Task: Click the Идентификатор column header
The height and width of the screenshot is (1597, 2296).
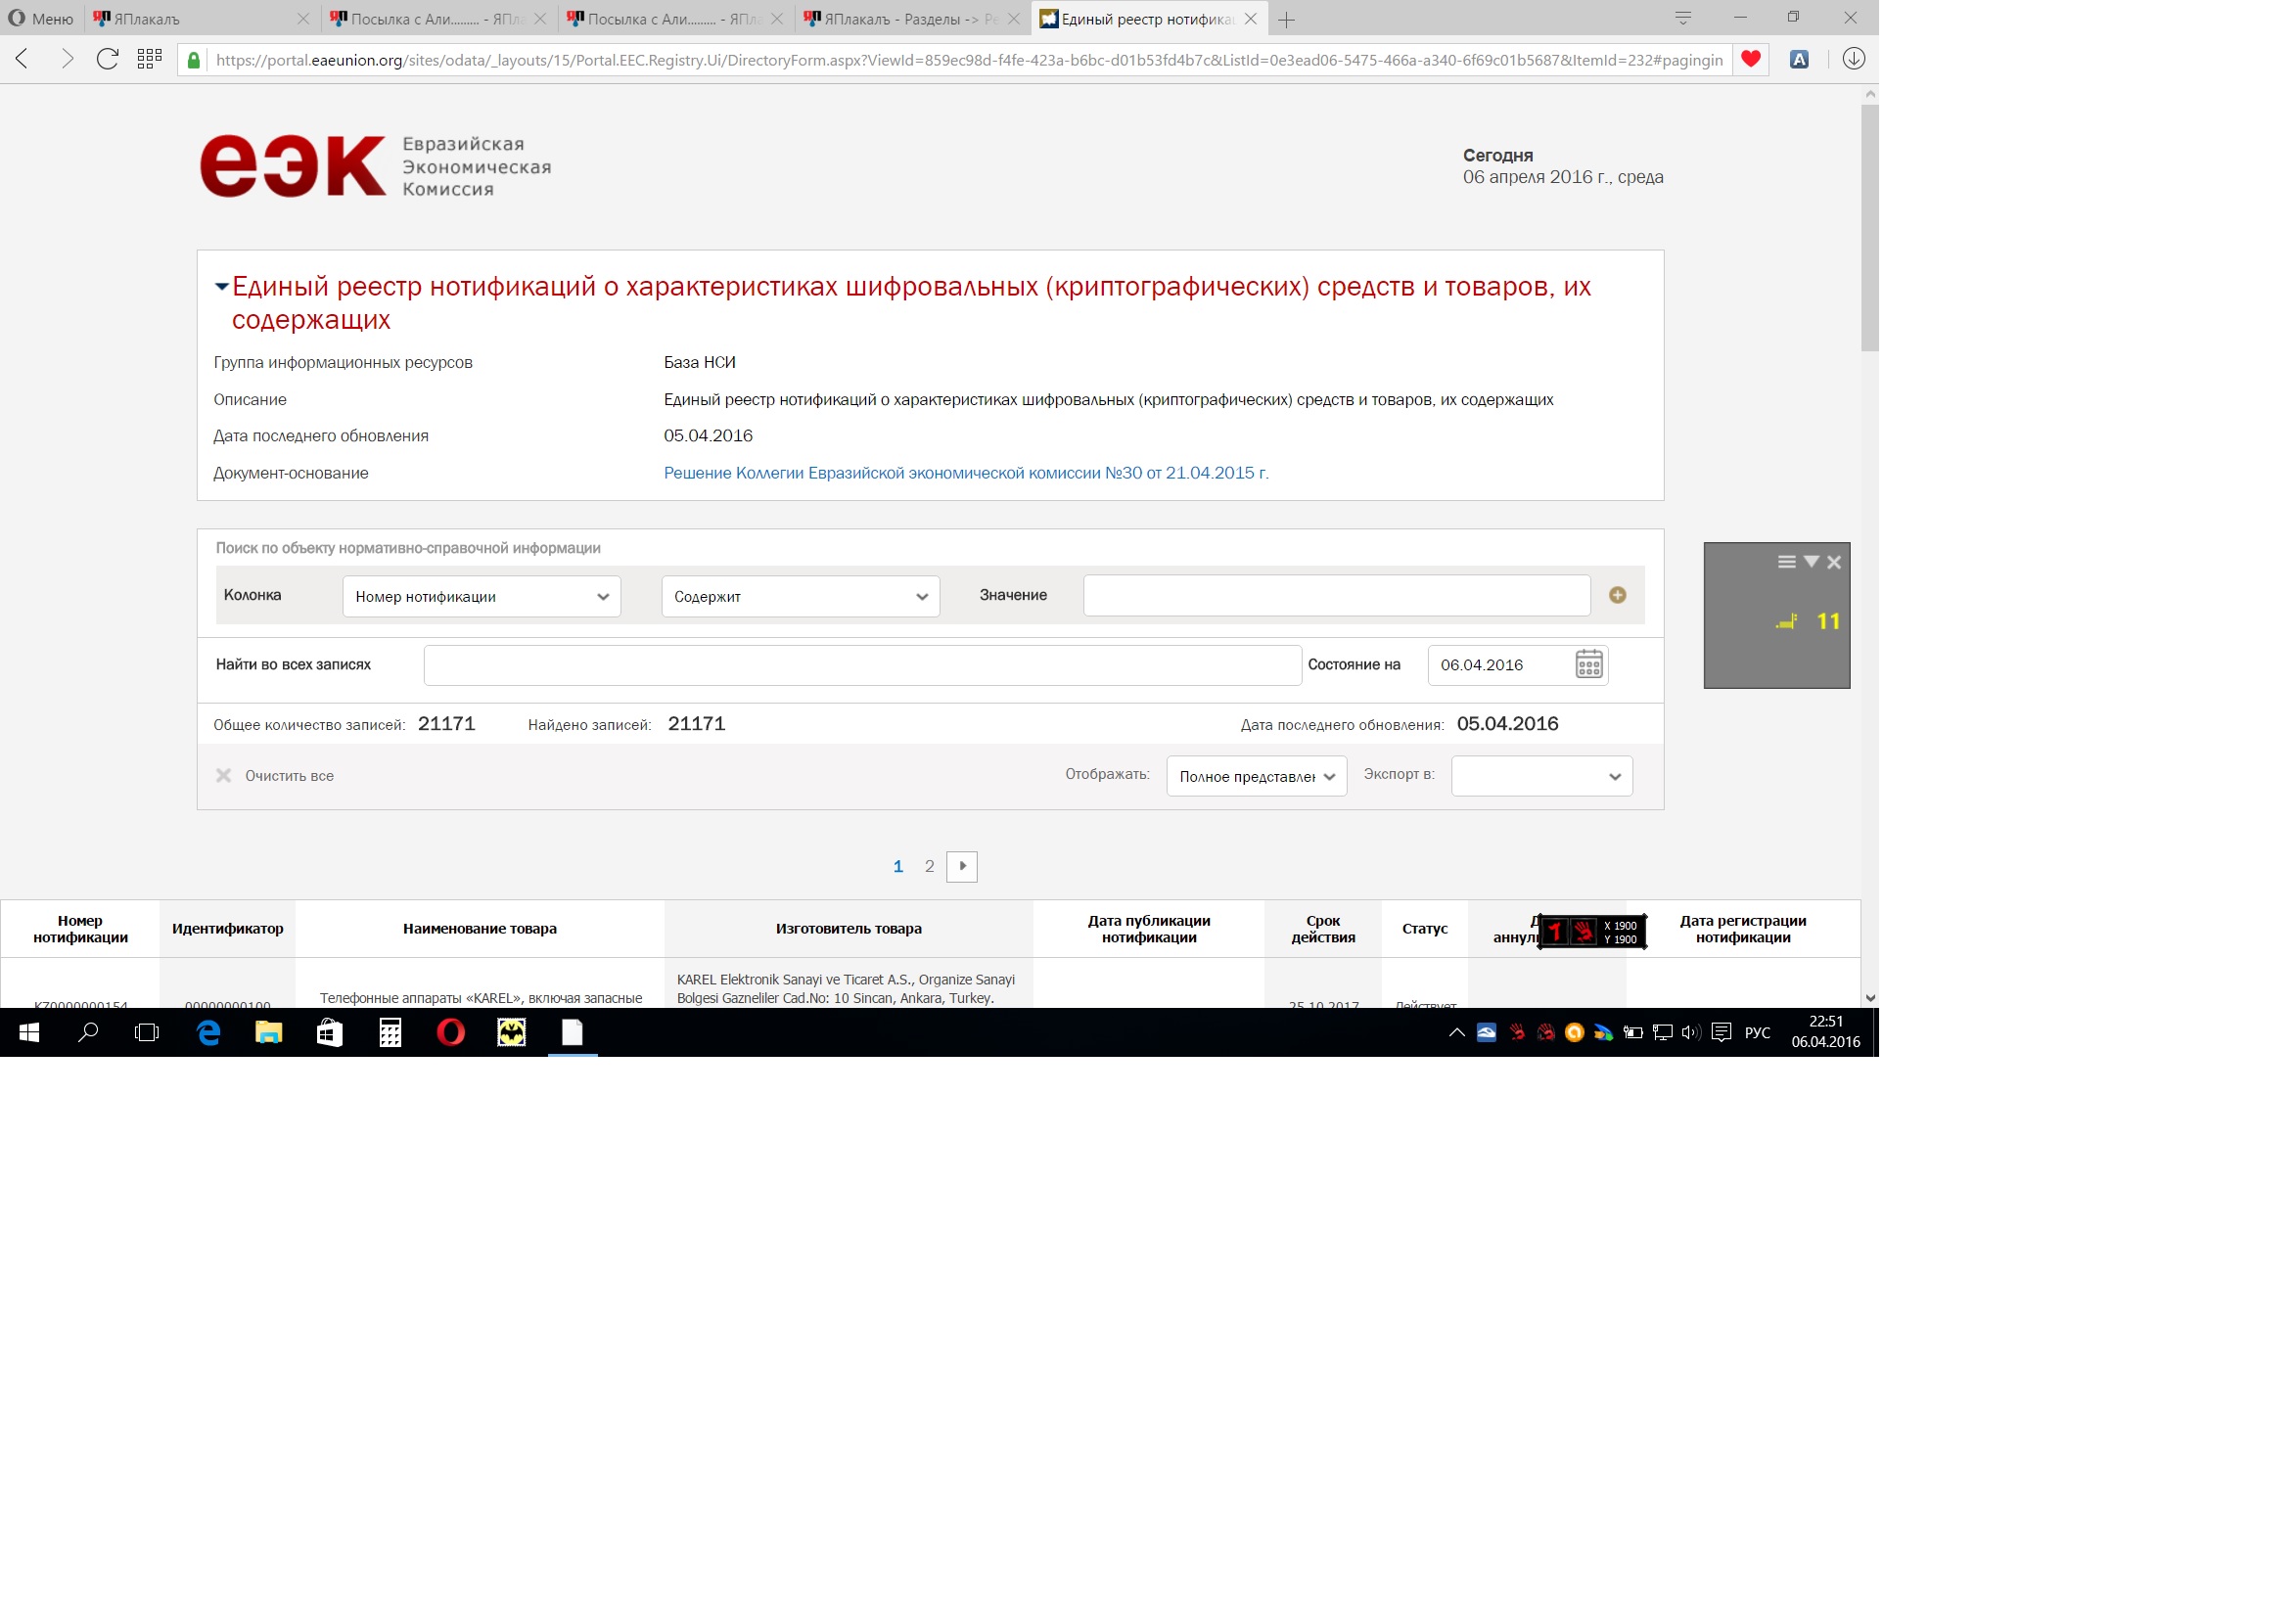Action: pyautogui.click(x=227, y=929)
